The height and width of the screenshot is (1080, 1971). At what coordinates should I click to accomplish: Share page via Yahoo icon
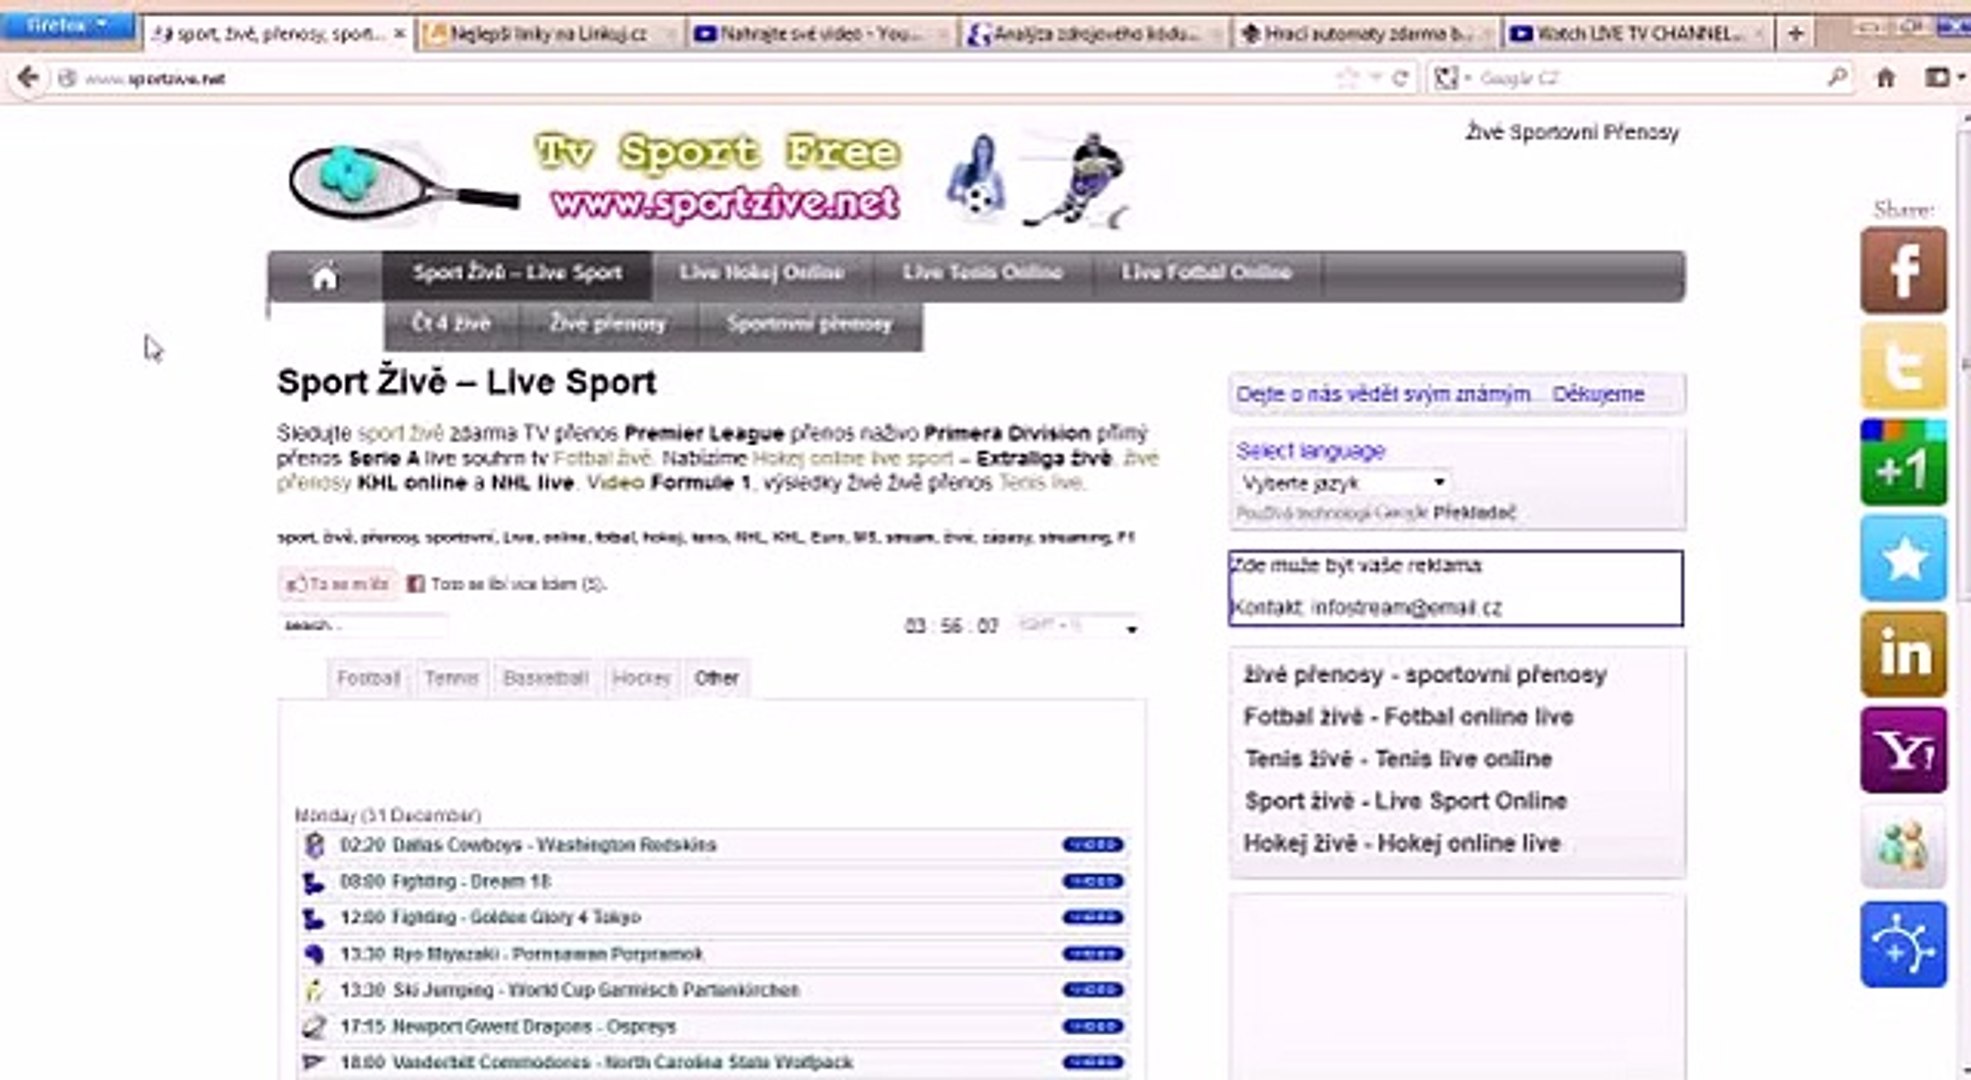tap(1903, 751)
